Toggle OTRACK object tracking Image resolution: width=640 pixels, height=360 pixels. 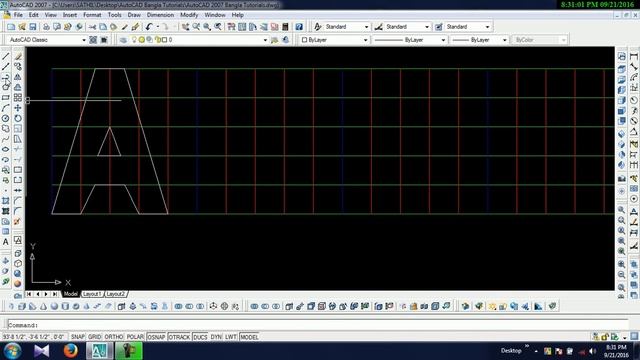coord(179,337)
